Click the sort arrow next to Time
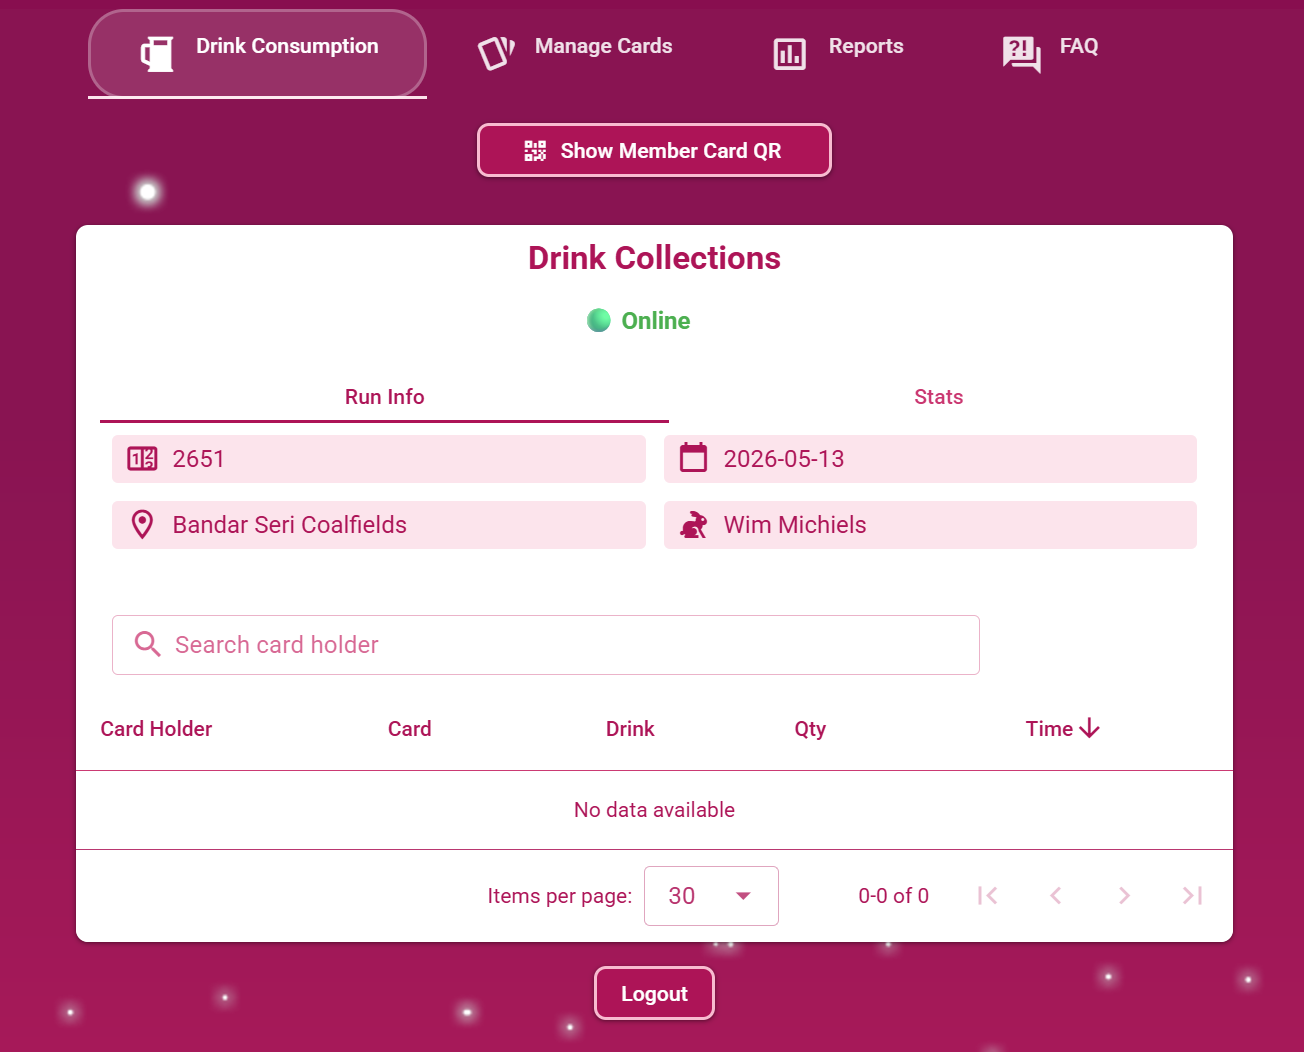Viewport: 1304px width, 1052px height. pos(1090,729)
